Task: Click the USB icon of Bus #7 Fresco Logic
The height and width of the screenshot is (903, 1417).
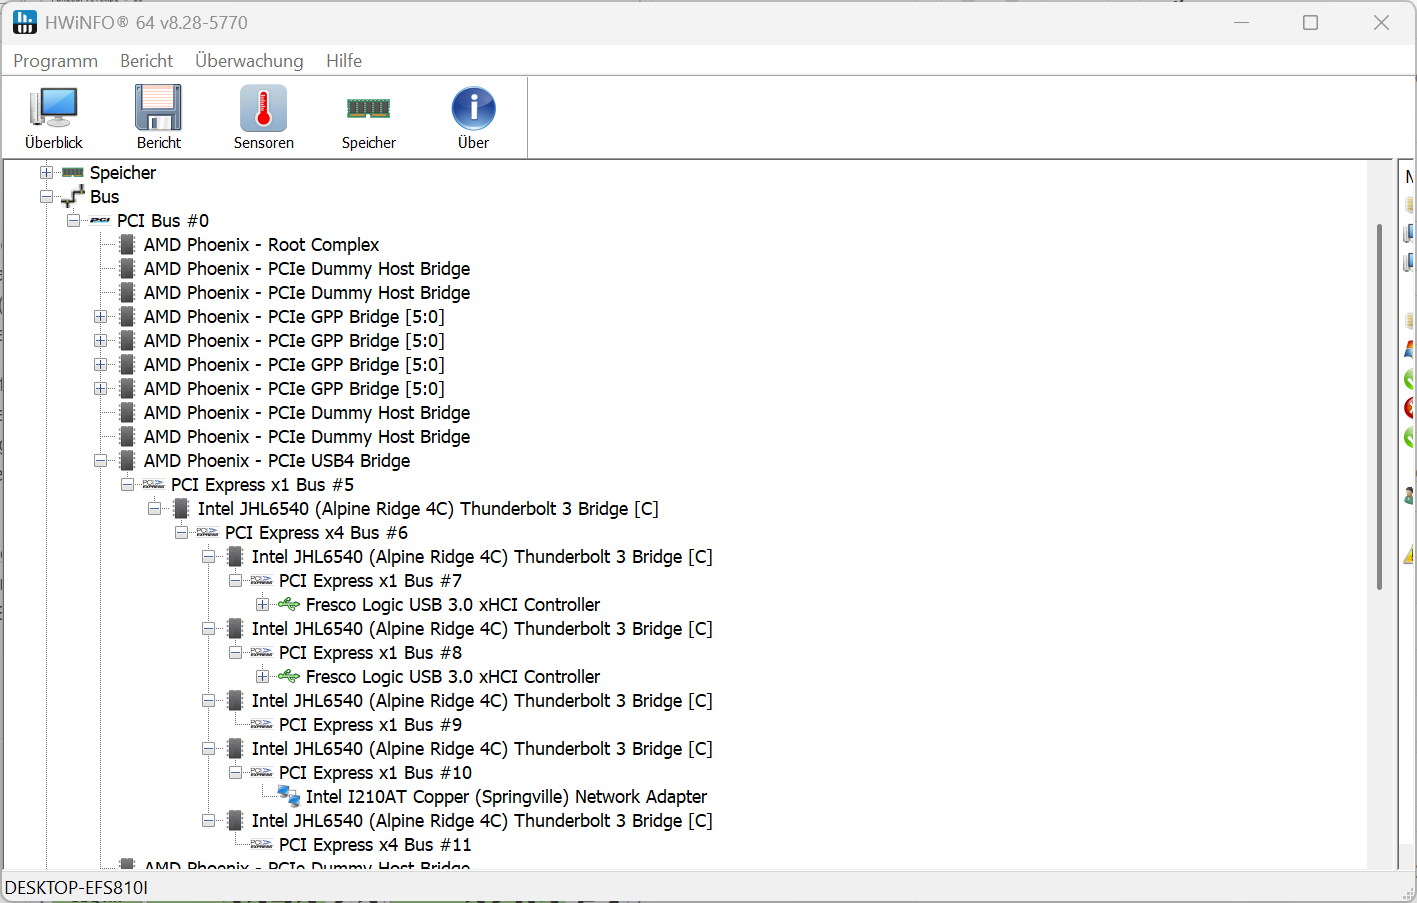Action: [x=289, y=604]
